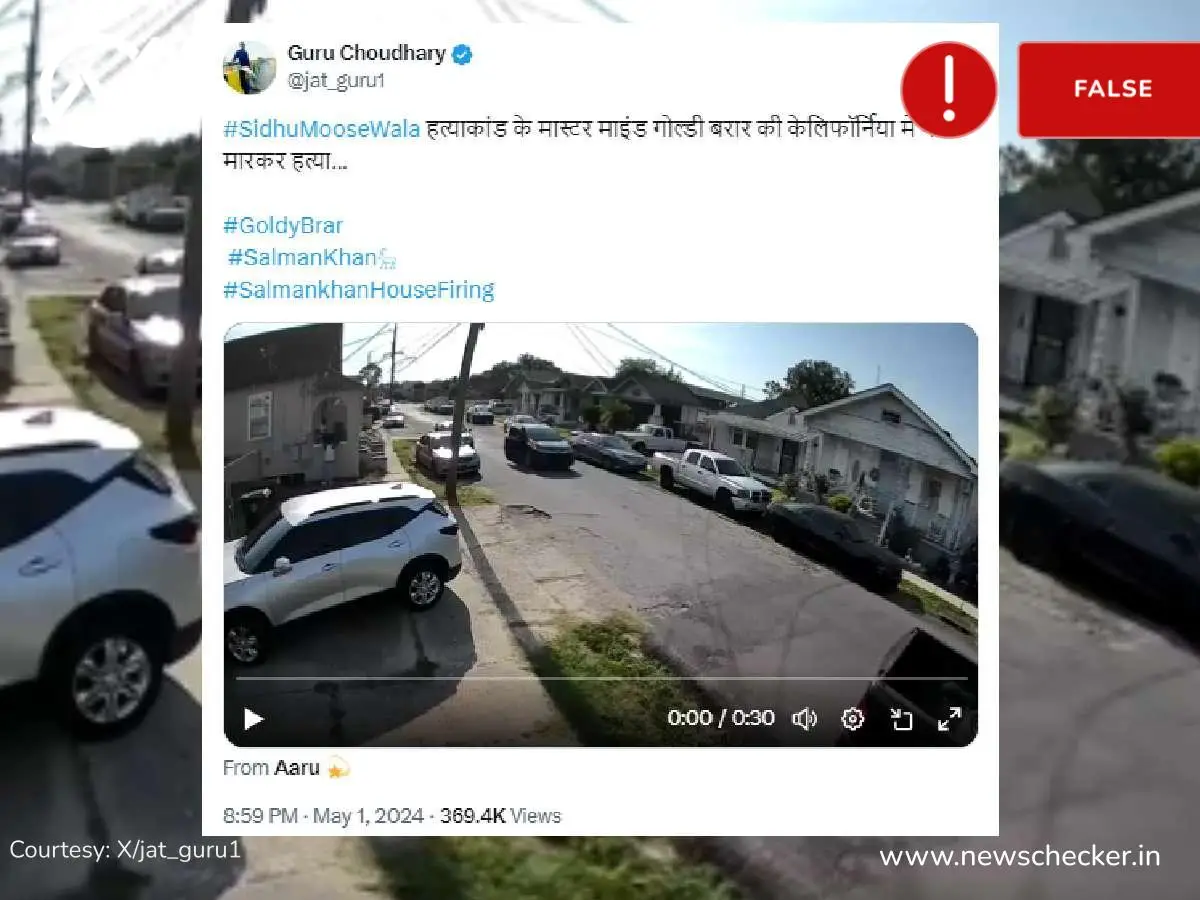The image size is (1200, 900).
Task: Open the #SalmanKhan hashtag
Action: pyautogui.click(x=311, y=257)
